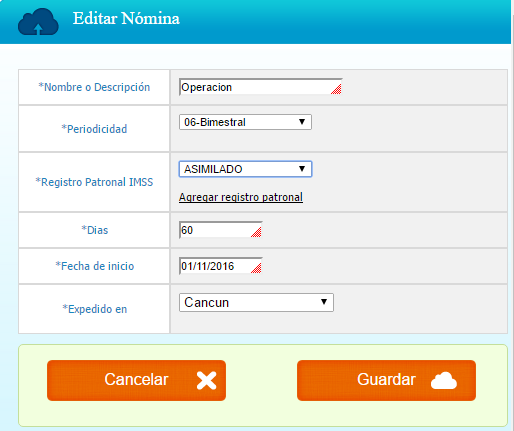Open the Periodicidad 06-Bimestral dropdown
Viewport: 514px width, 431px height.
[x=245, y=122]
